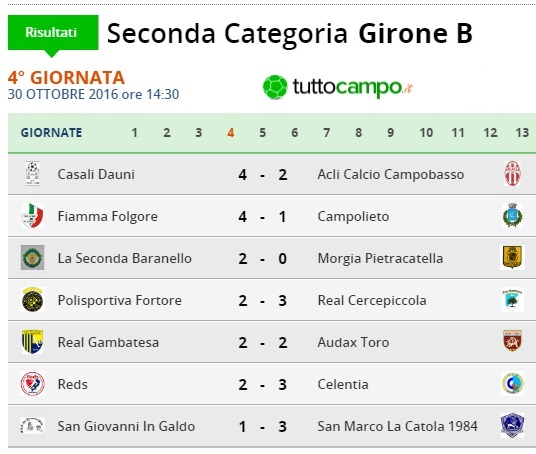Click the green Risultati button
The width and height of the screenshot is (536, 454).
53,33
